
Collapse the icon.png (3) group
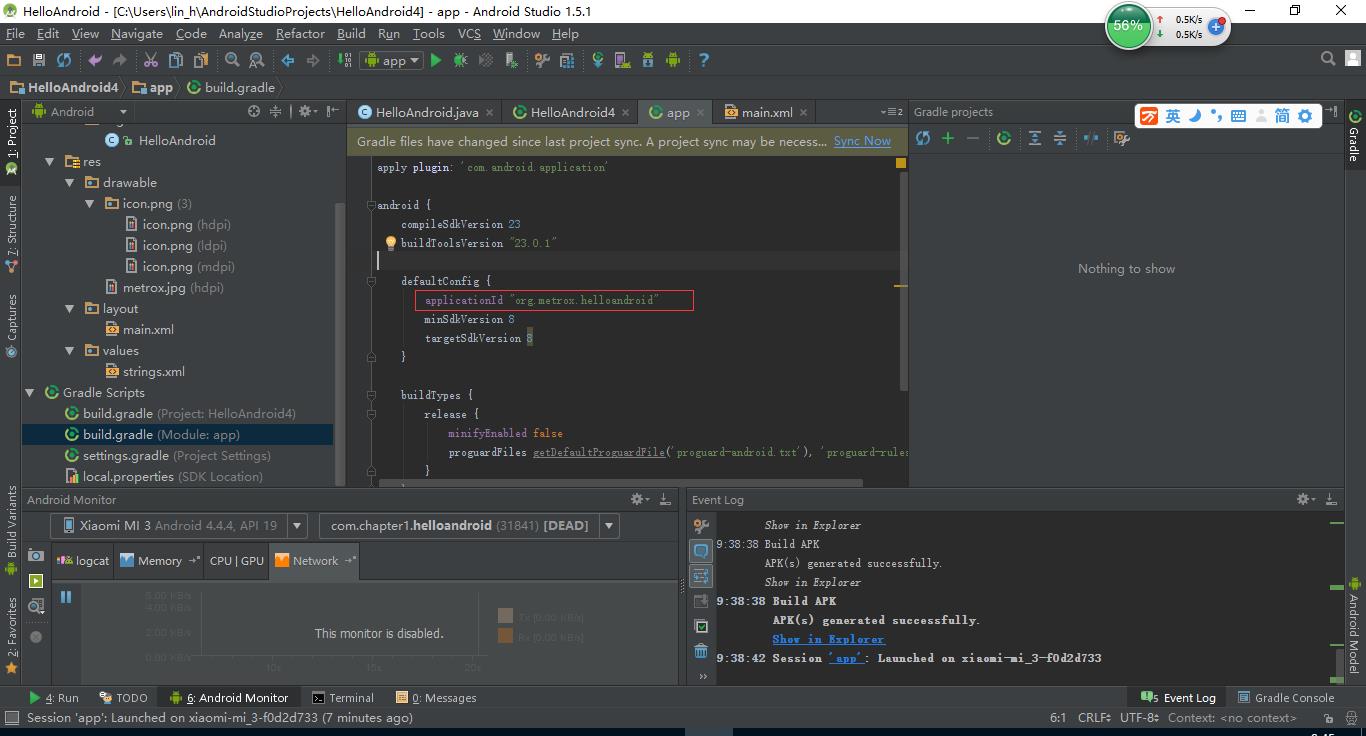coord(90,203)
